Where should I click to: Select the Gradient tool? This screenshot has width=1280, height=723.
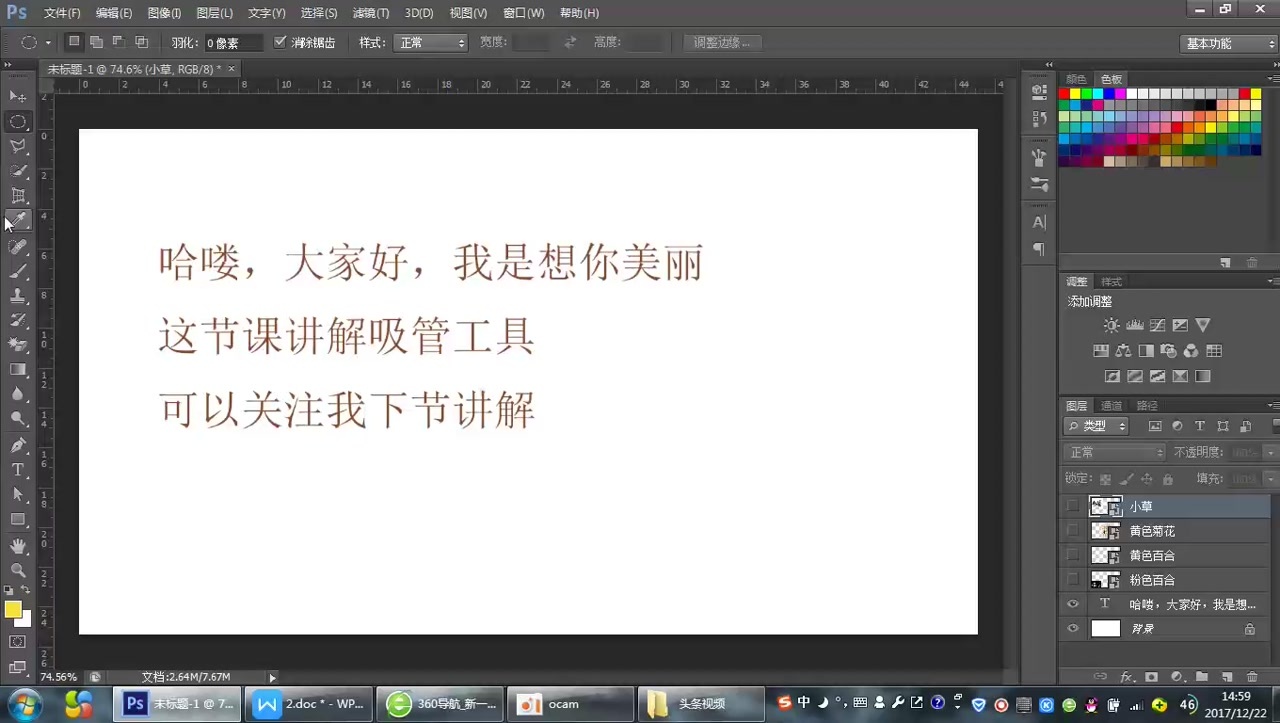coord(18,370)
